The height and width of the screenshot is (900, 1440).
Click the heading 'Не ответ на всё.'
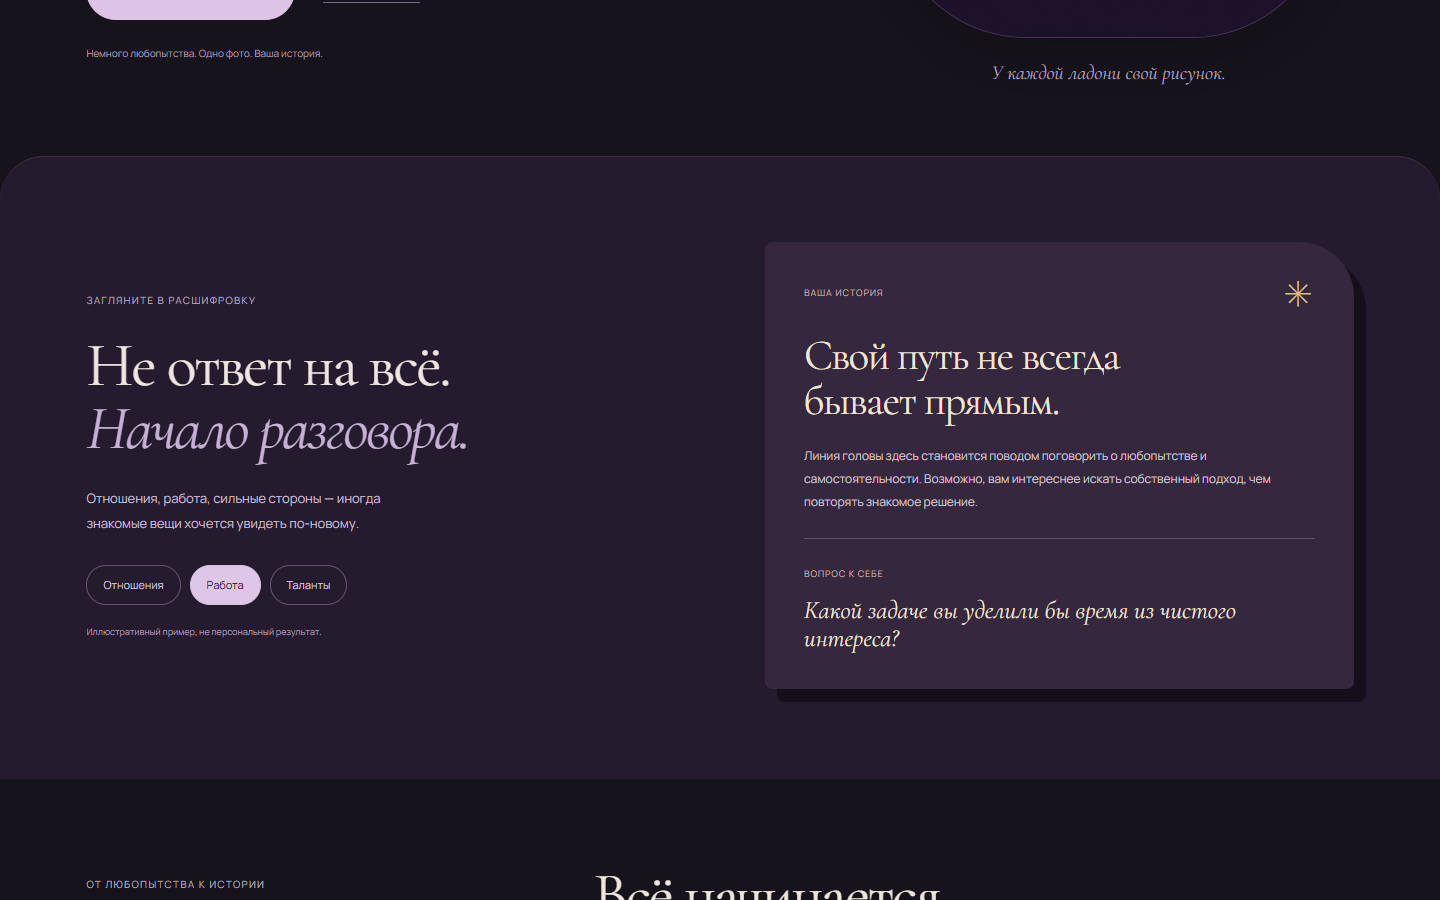click(x=269, y=366)
